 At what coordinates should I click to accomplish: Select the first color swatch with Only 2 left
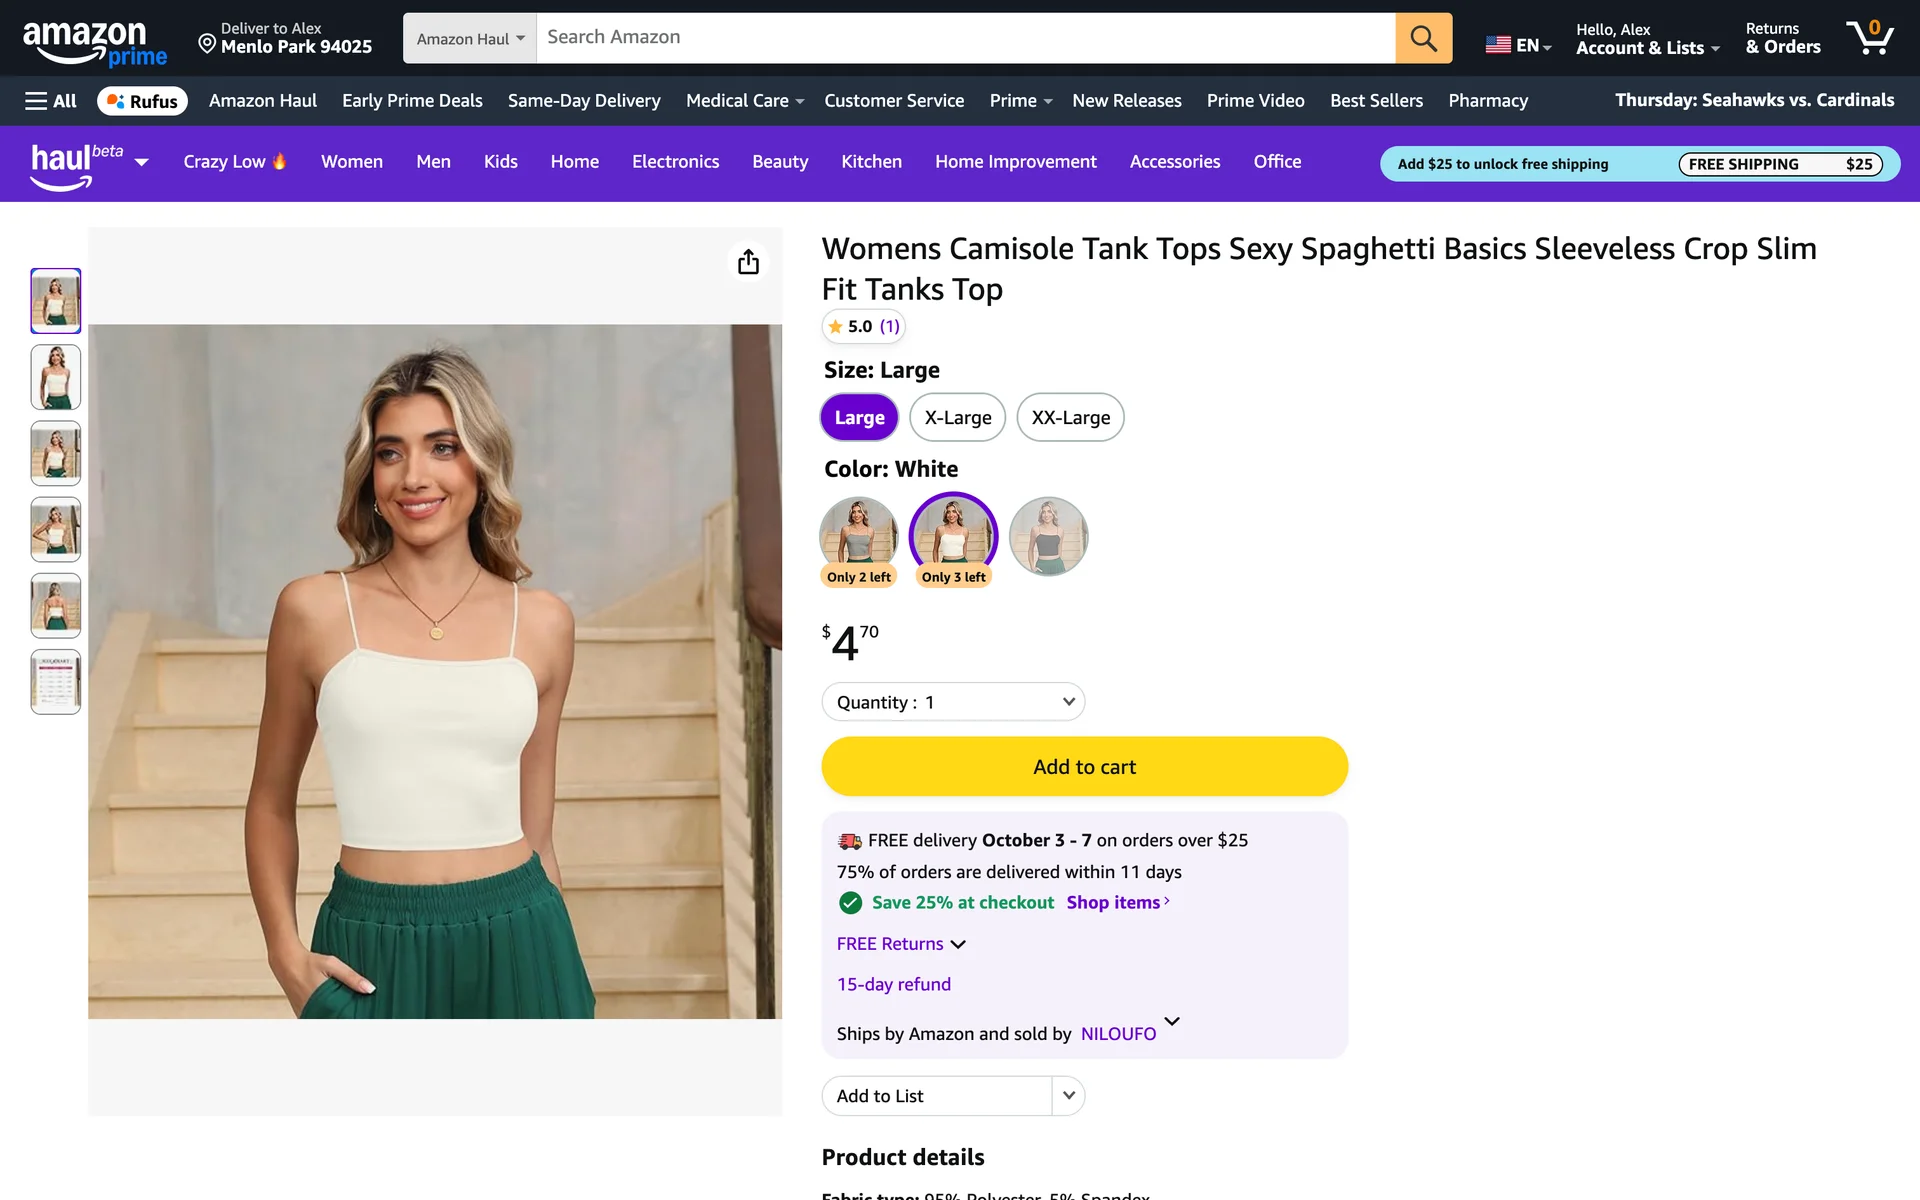858,536
